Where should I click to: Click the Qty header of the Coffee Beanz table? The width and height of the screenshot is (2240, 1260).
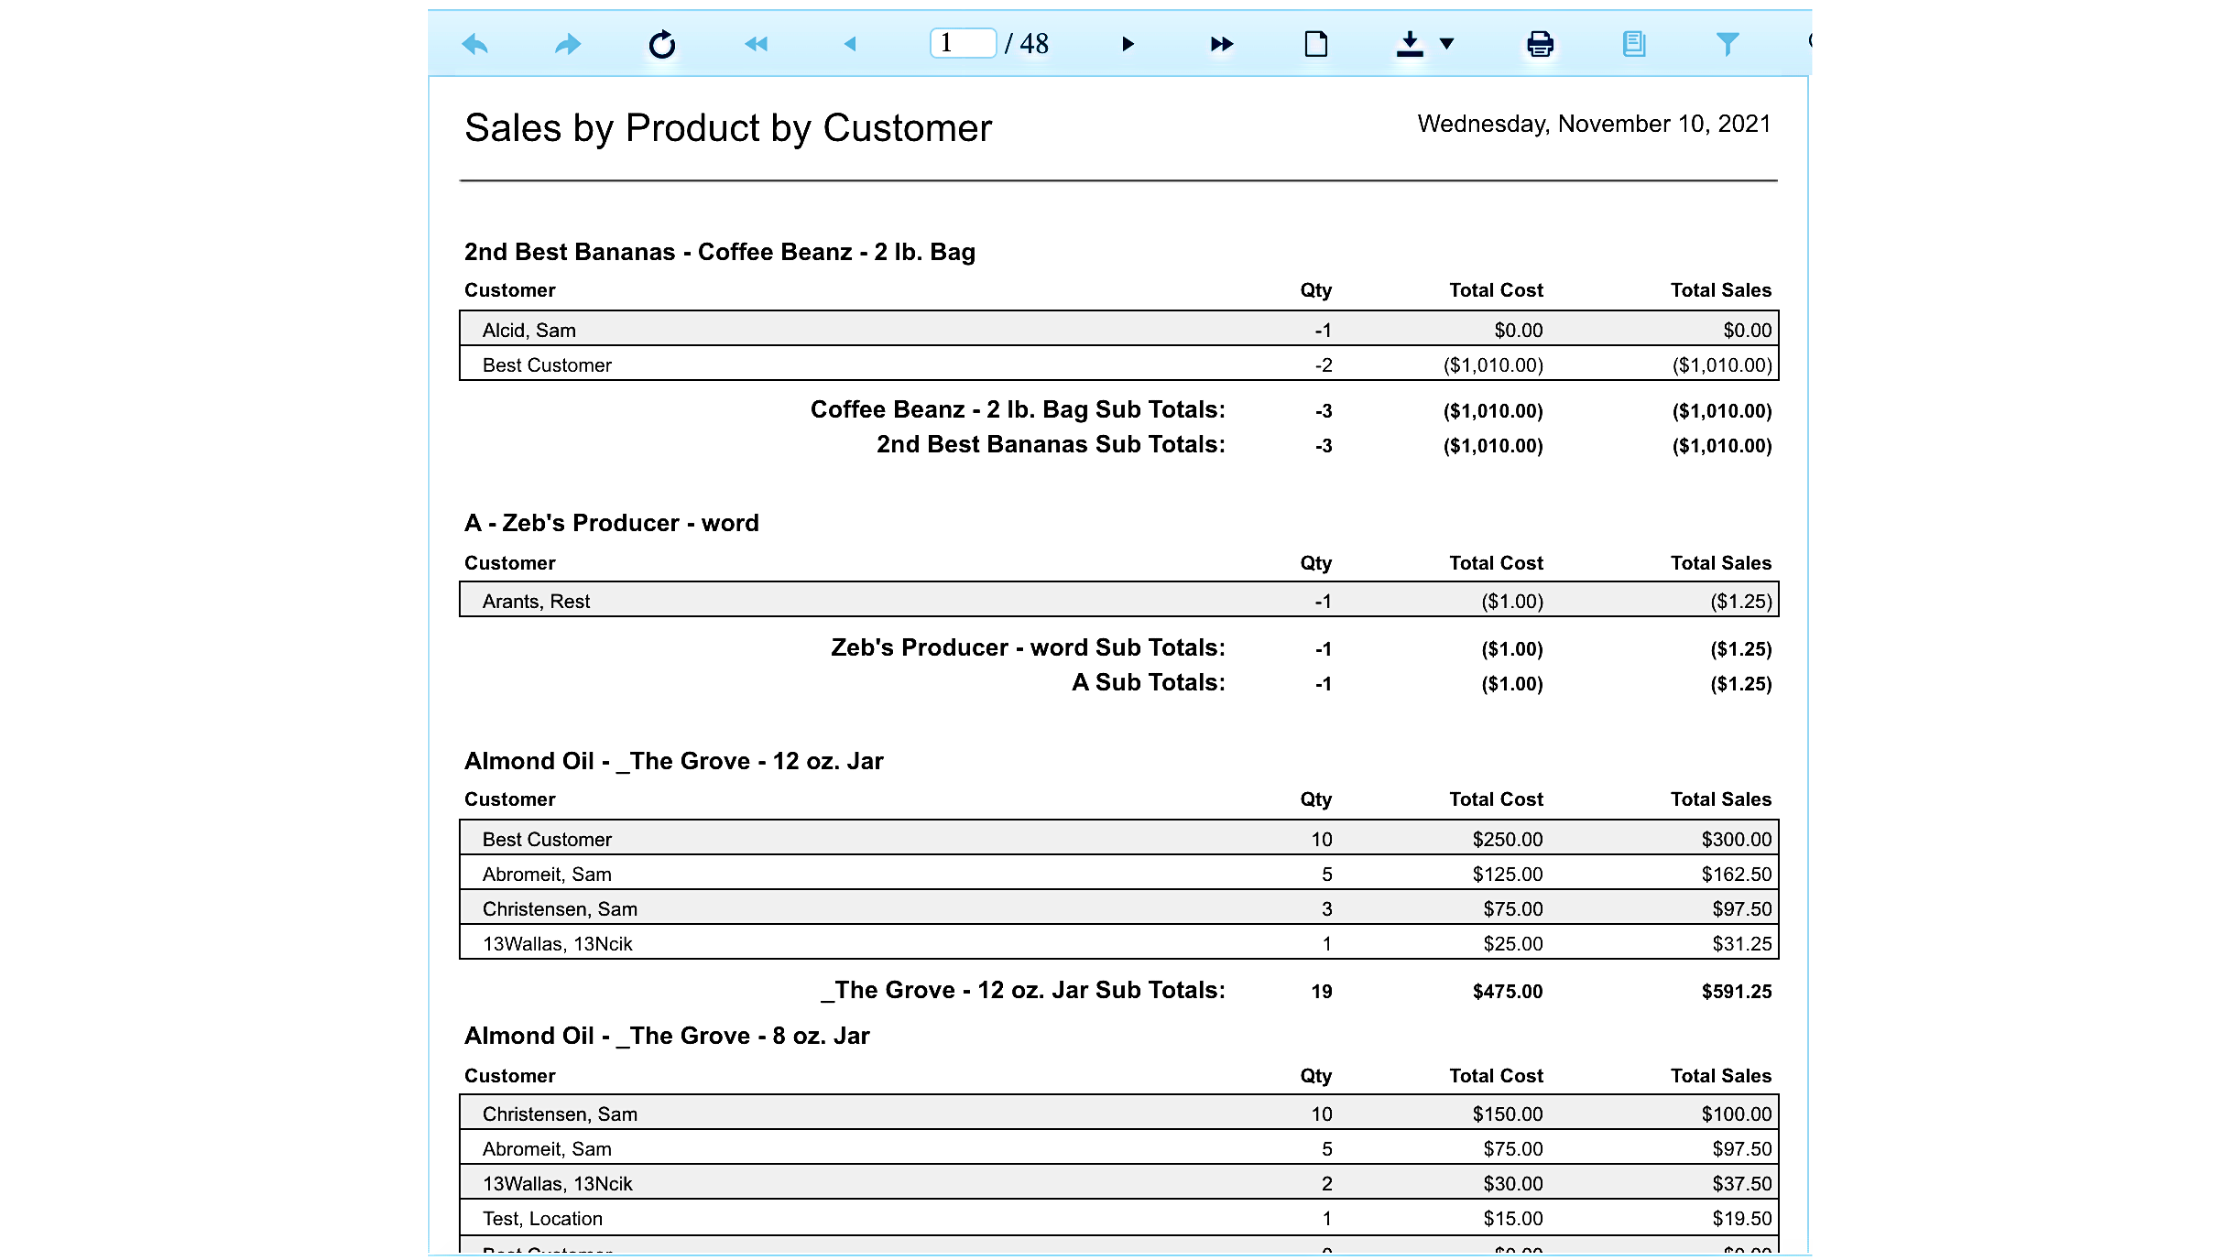coord(1315,290)
